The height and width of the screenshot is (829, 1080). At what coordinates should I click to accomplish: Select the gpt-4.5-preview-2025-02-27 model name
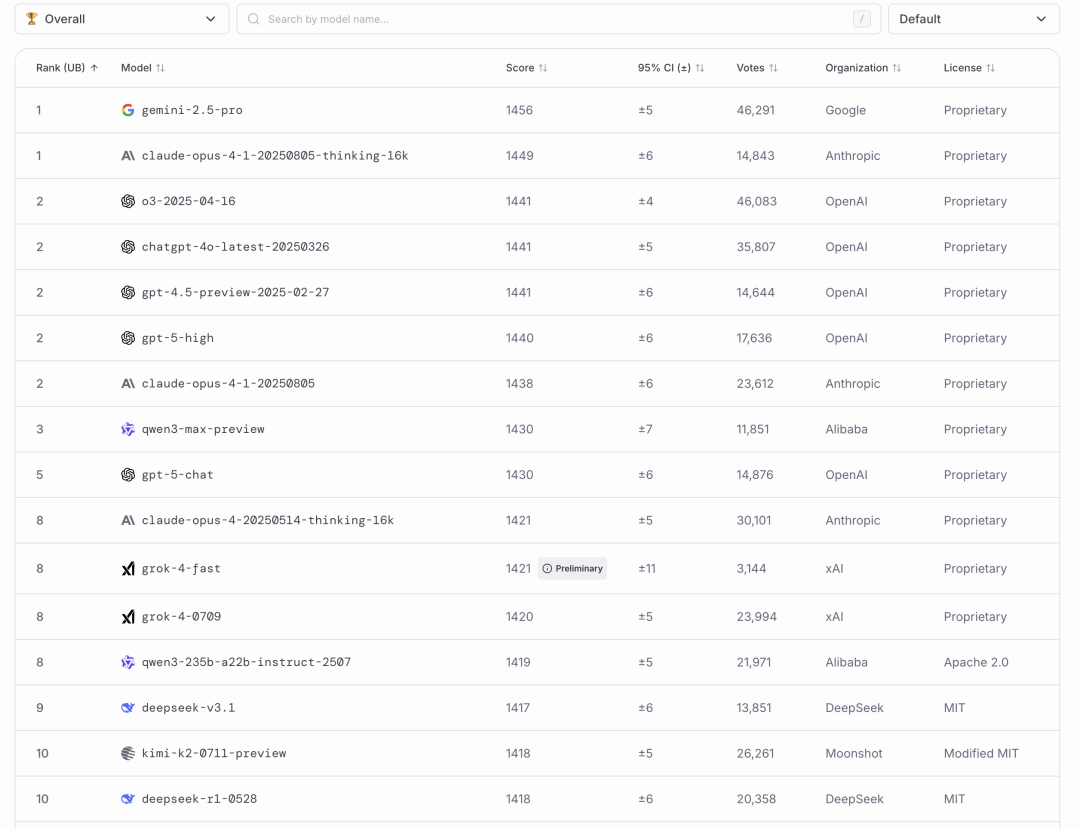click(x=236, y=293)
